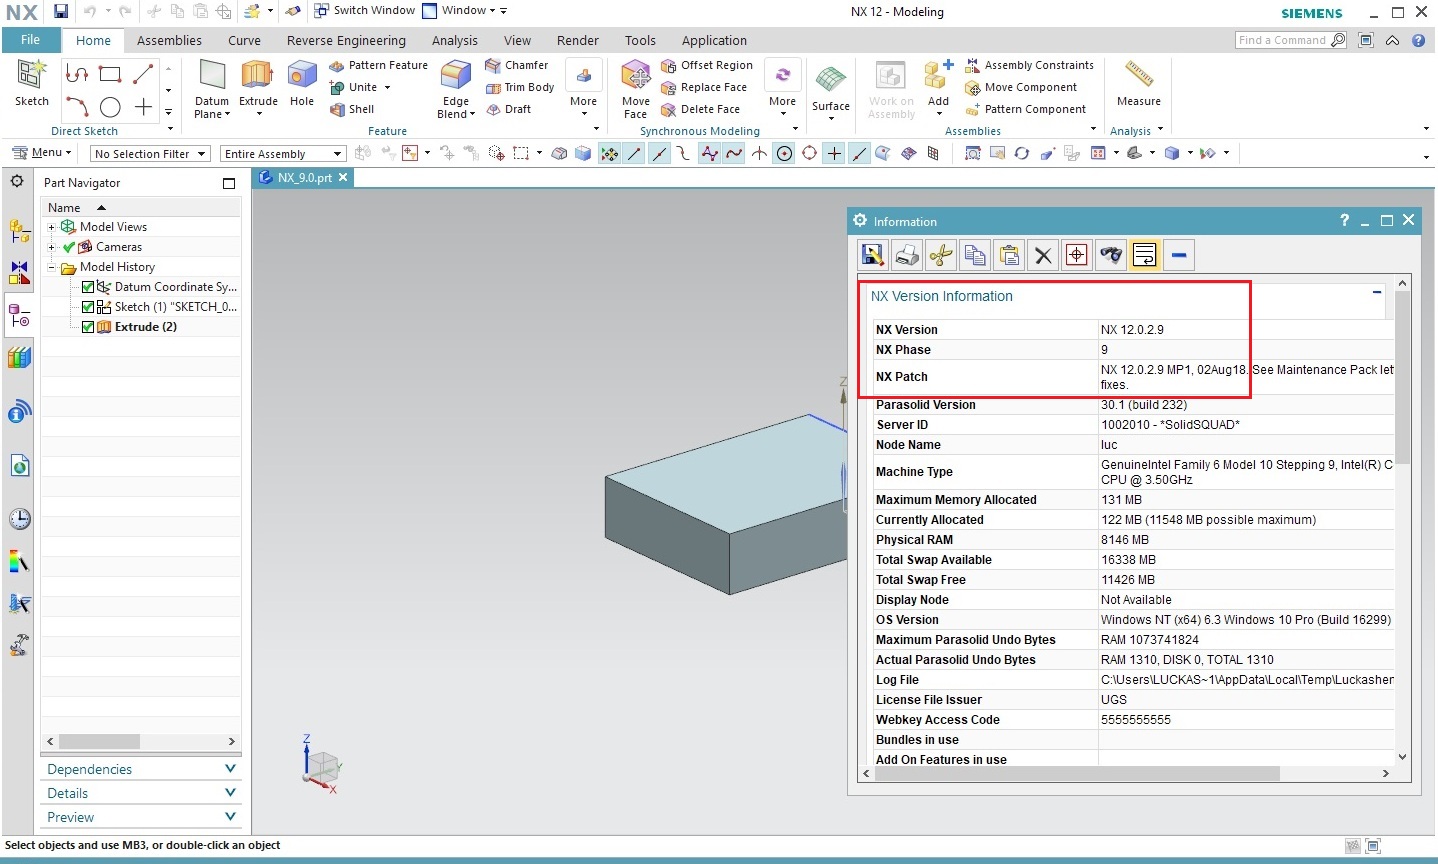Click the scissors Cut icon in Information
The height and width of the screenshot is (864, 1438).
pyautogui.click(x=941, y=255)
